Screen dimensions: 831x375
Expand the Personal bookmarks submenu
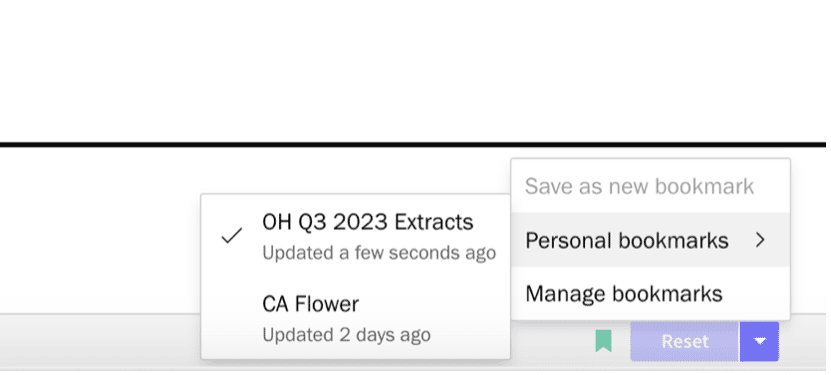point(650,240)
